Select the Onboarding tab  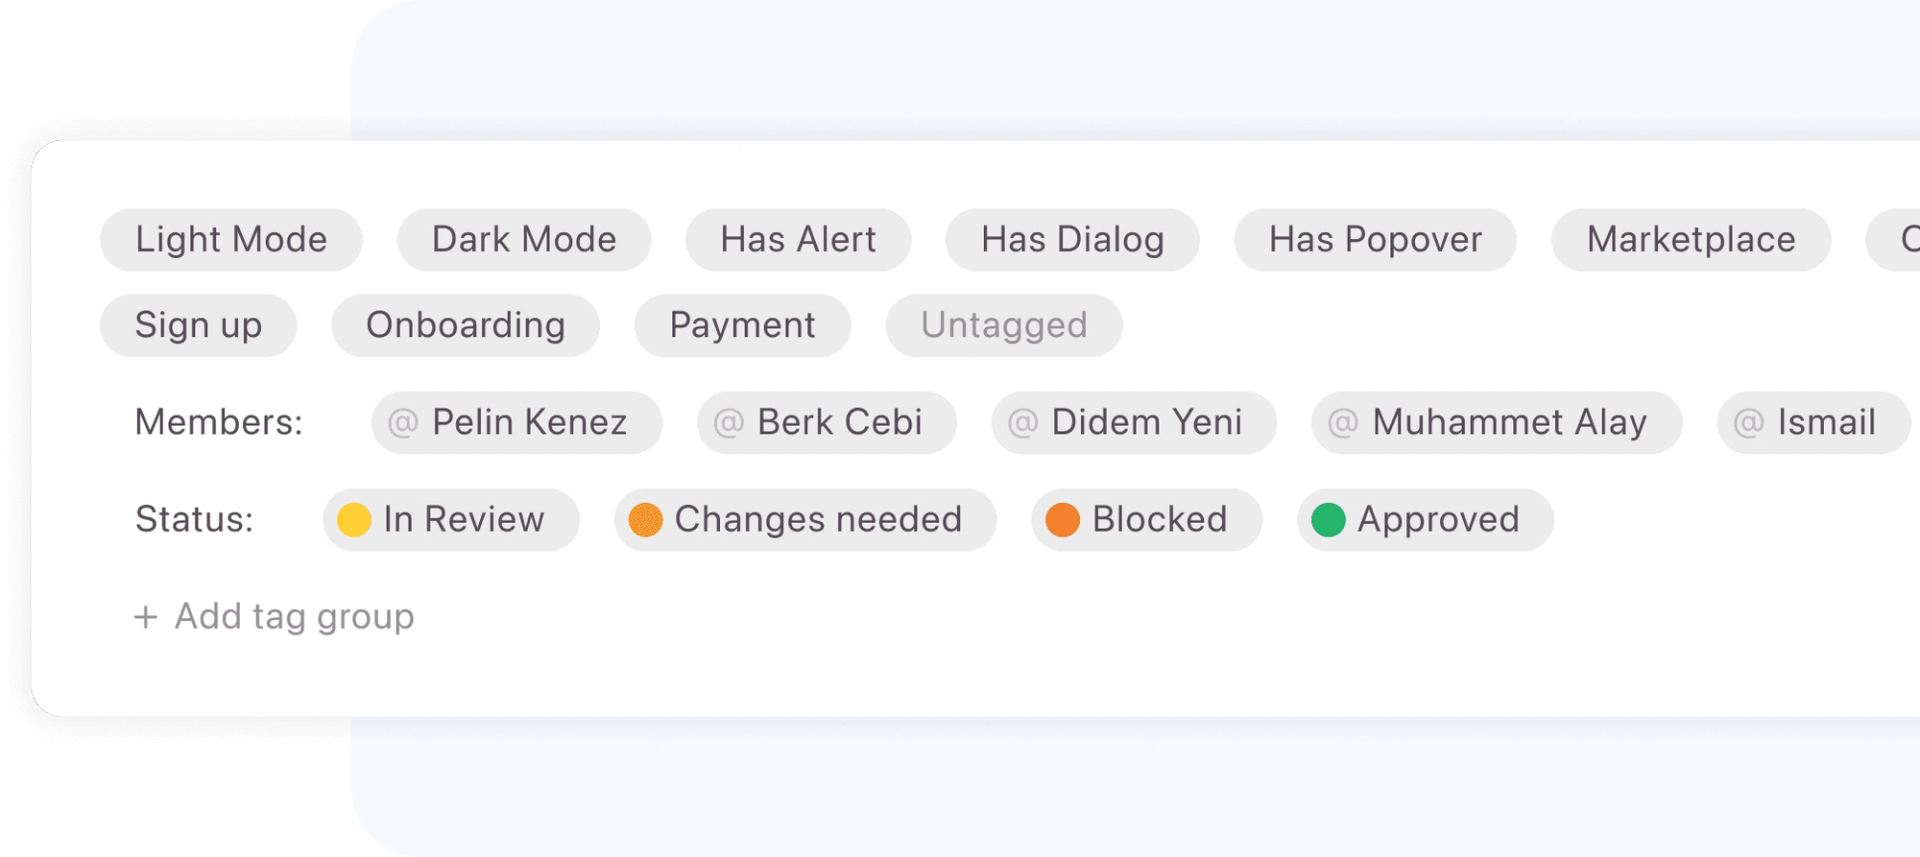[465, 324]
